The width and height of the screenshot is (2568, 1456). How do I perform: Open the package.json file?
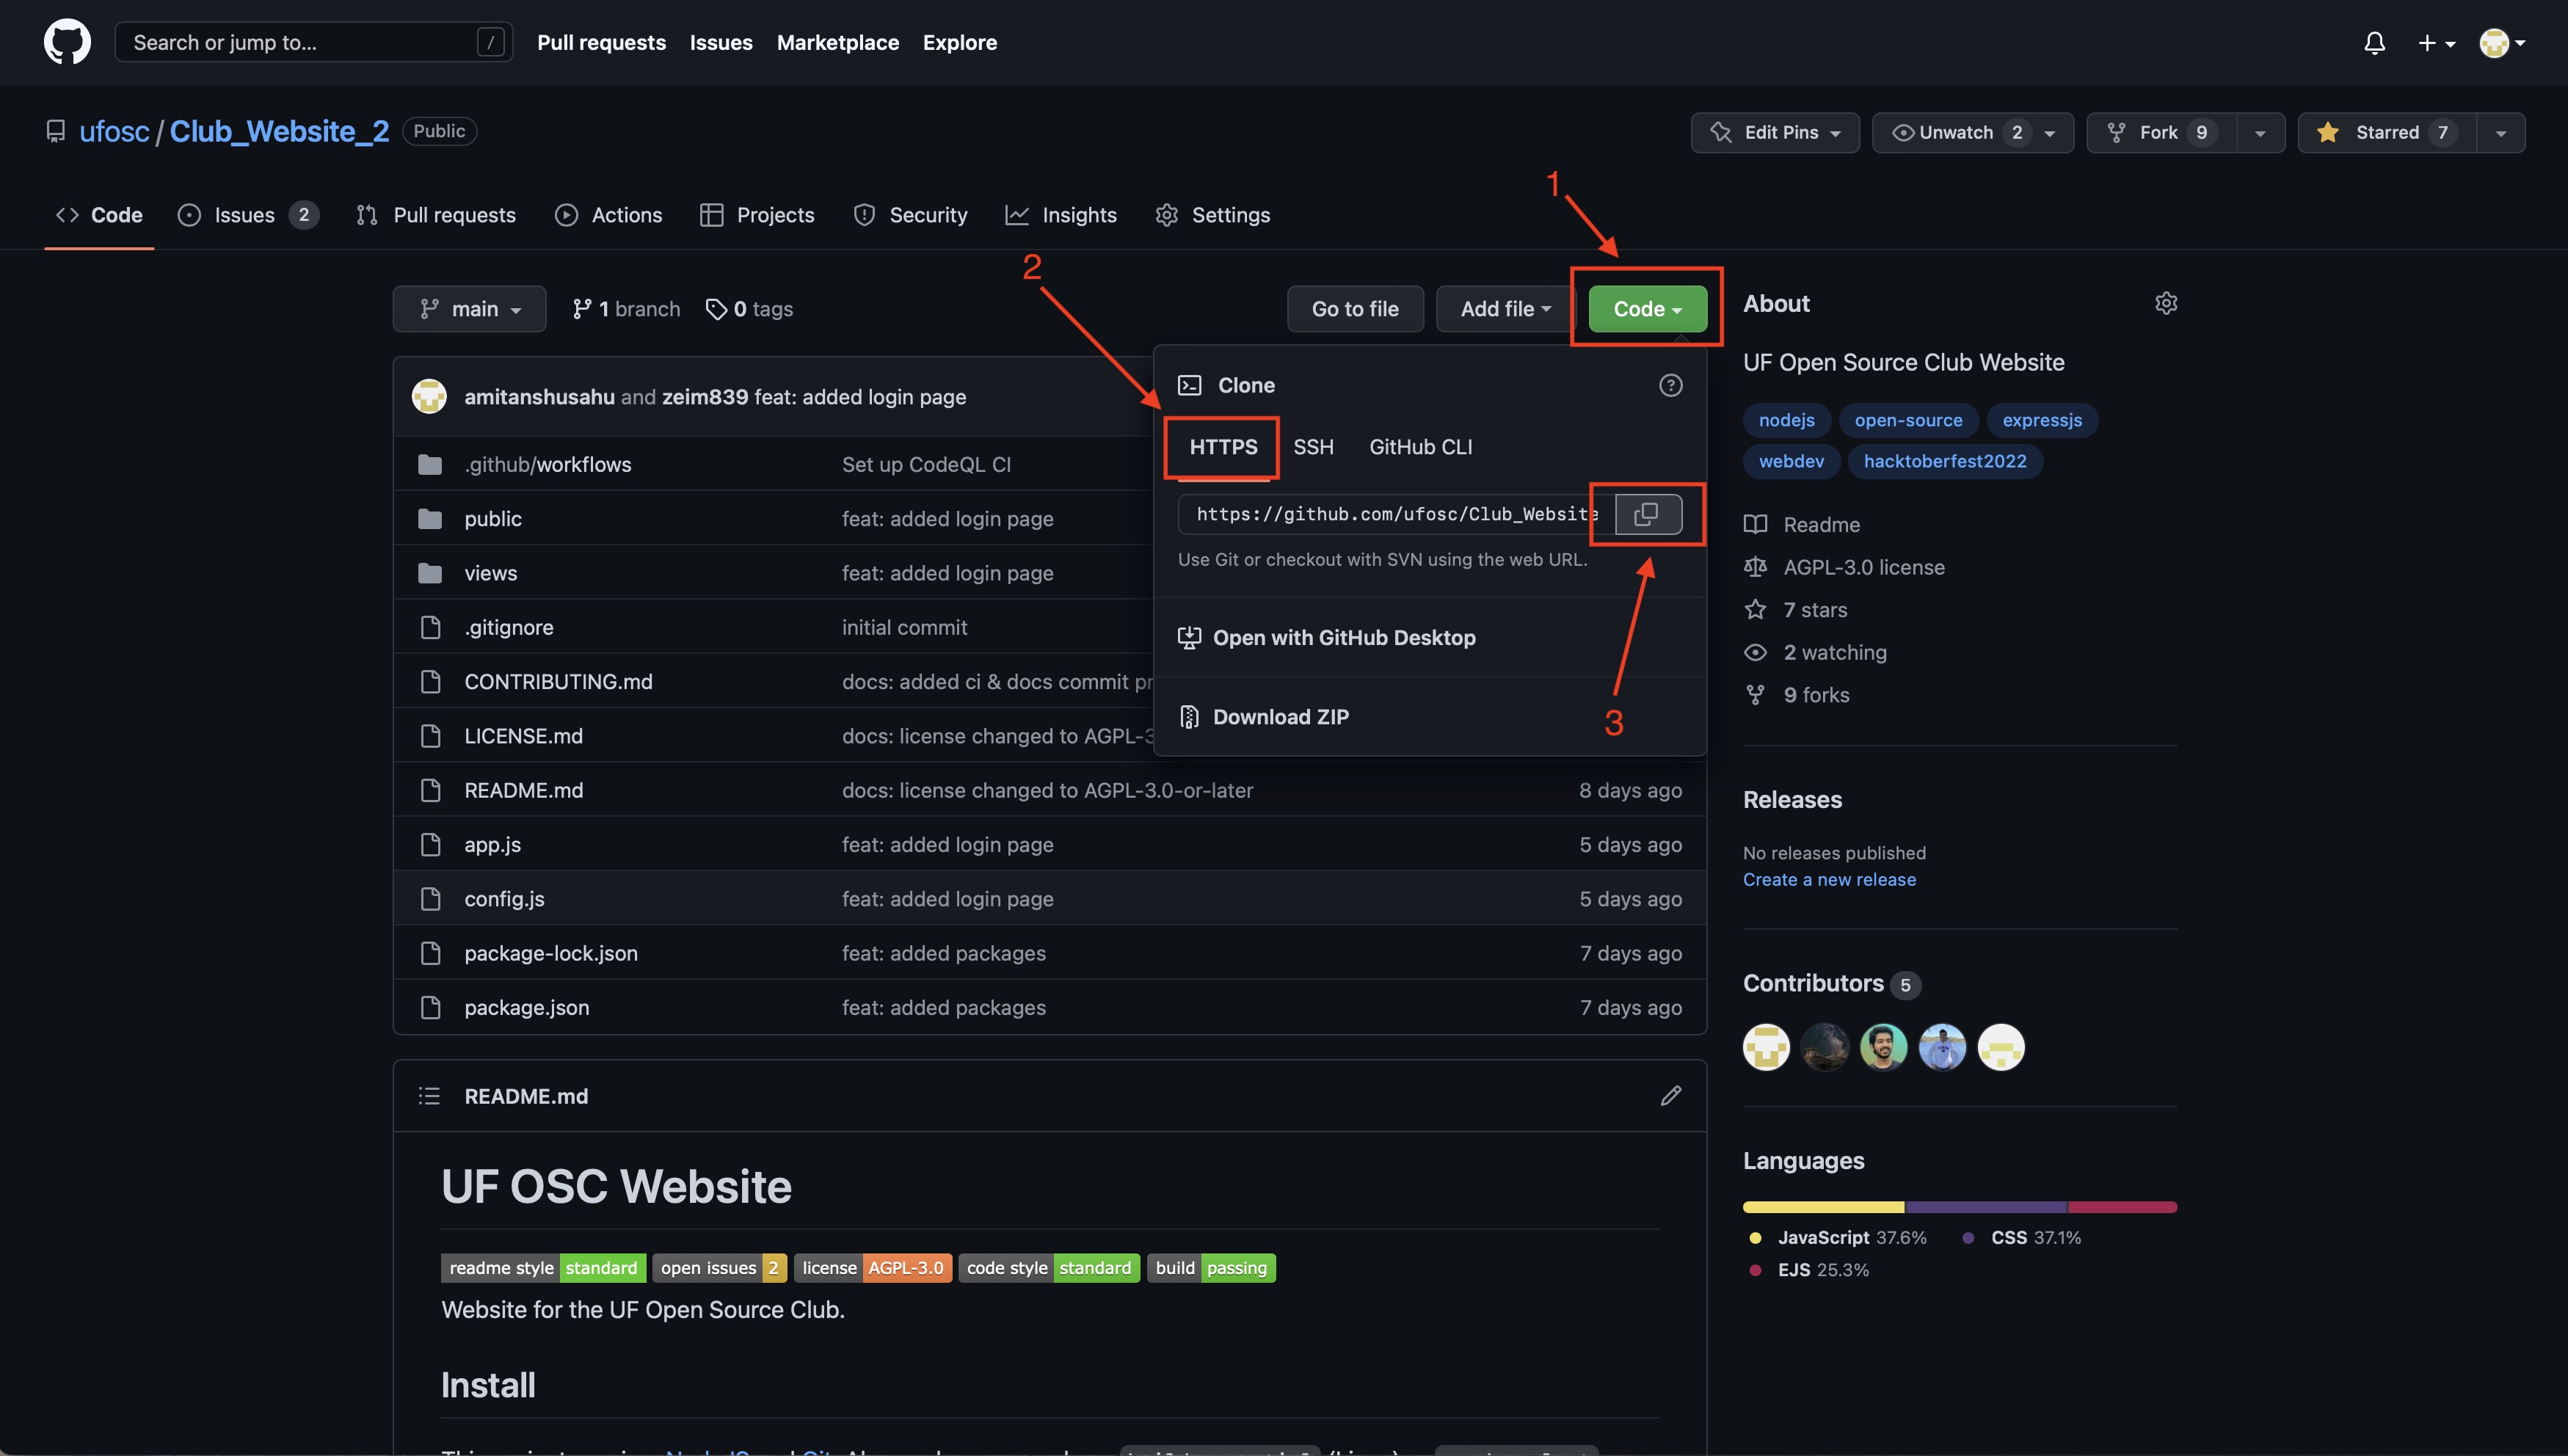pos(527,1007)
